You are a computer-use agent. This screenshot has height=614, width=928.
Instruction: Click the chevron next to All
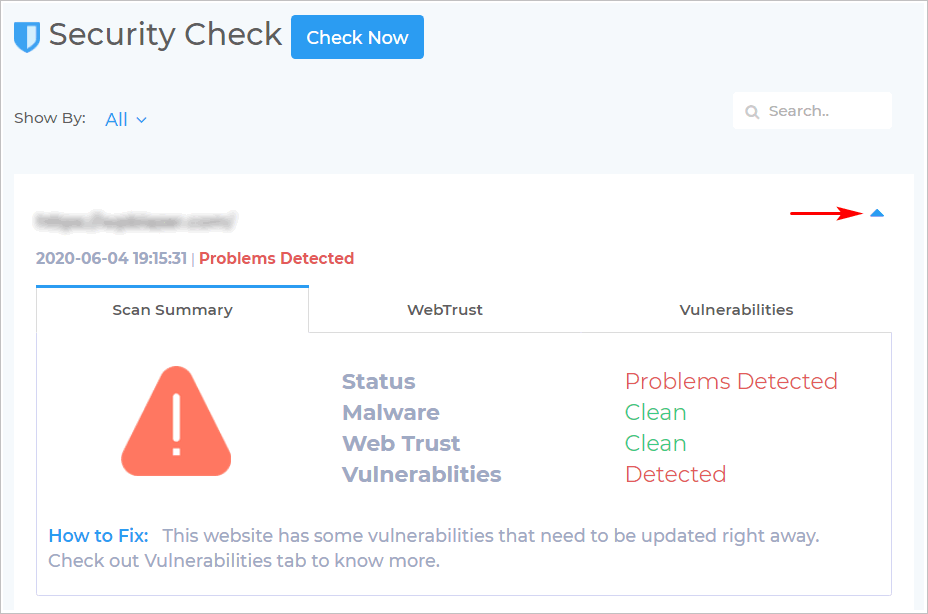pos(141,120)
